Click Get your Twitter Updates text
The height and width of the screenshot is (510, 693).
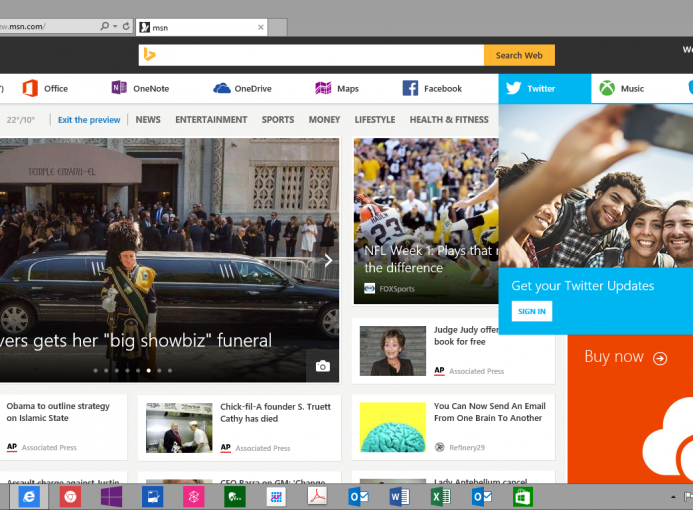[x=583, y=286]
